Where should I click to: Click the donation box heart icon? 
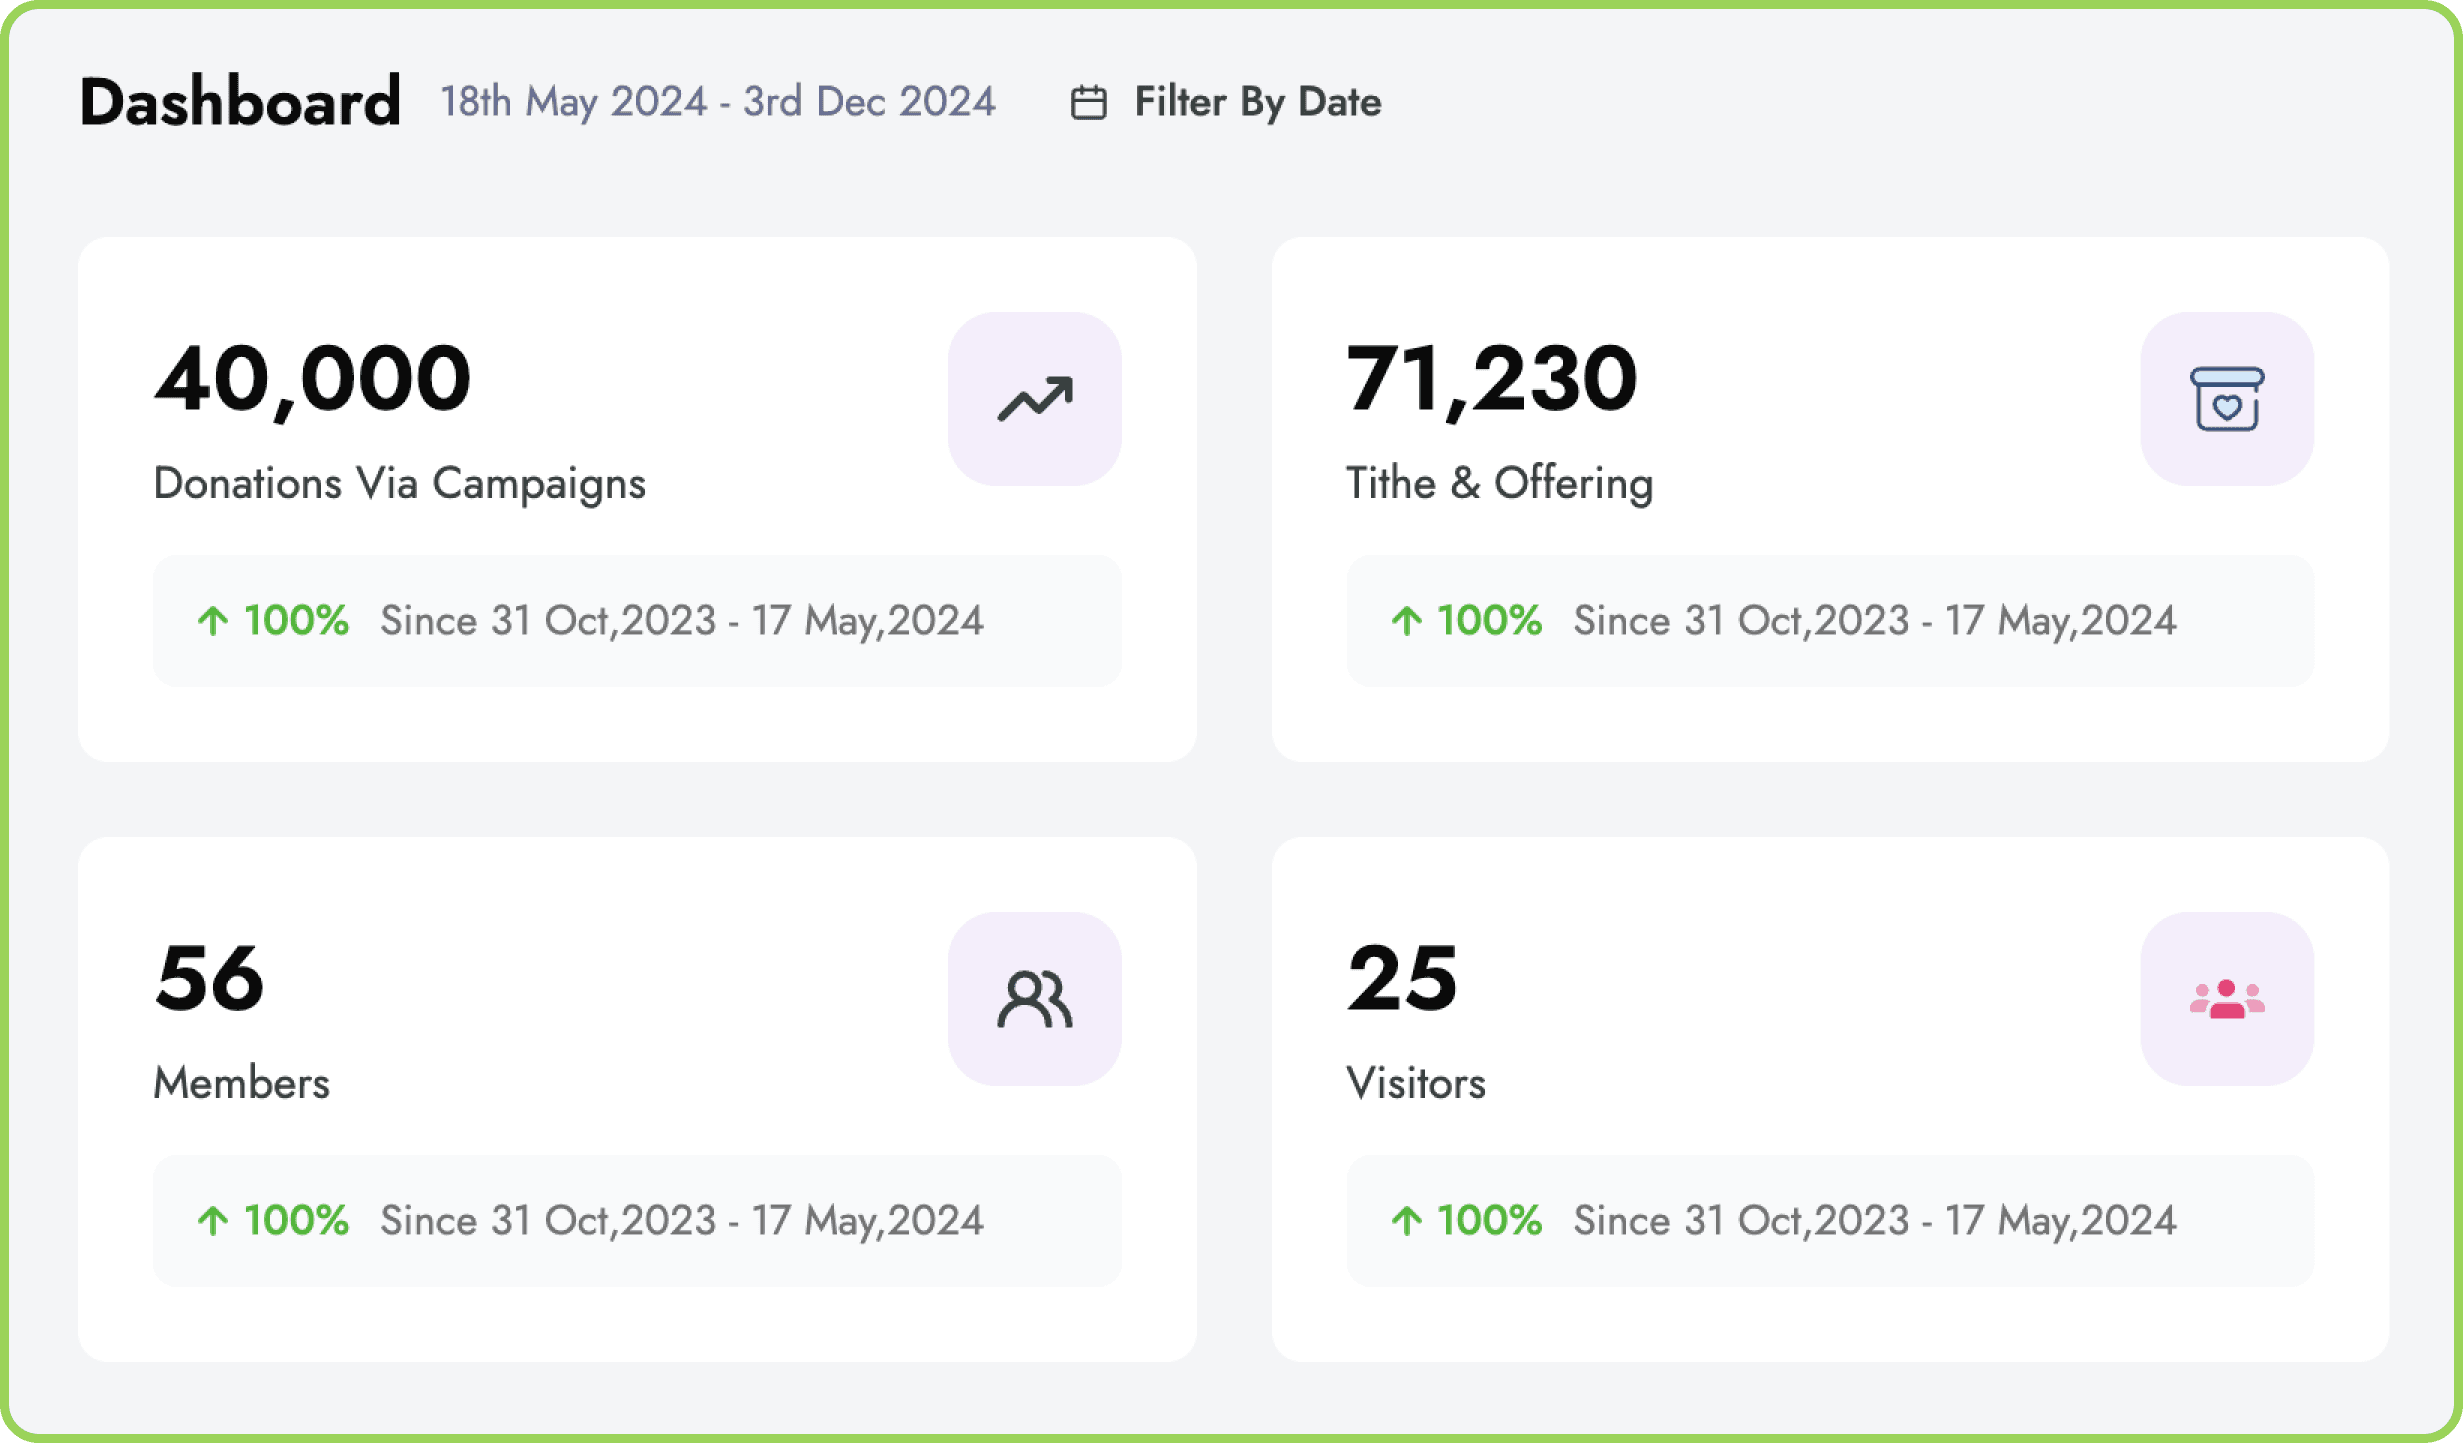point(2226,399)
